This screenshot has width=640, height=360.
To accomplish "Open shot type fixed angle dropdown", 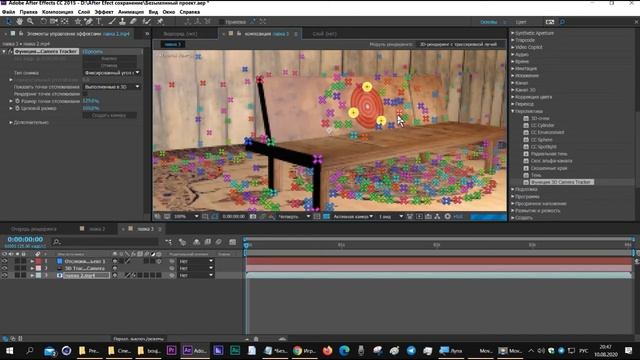I will [111, 73].
